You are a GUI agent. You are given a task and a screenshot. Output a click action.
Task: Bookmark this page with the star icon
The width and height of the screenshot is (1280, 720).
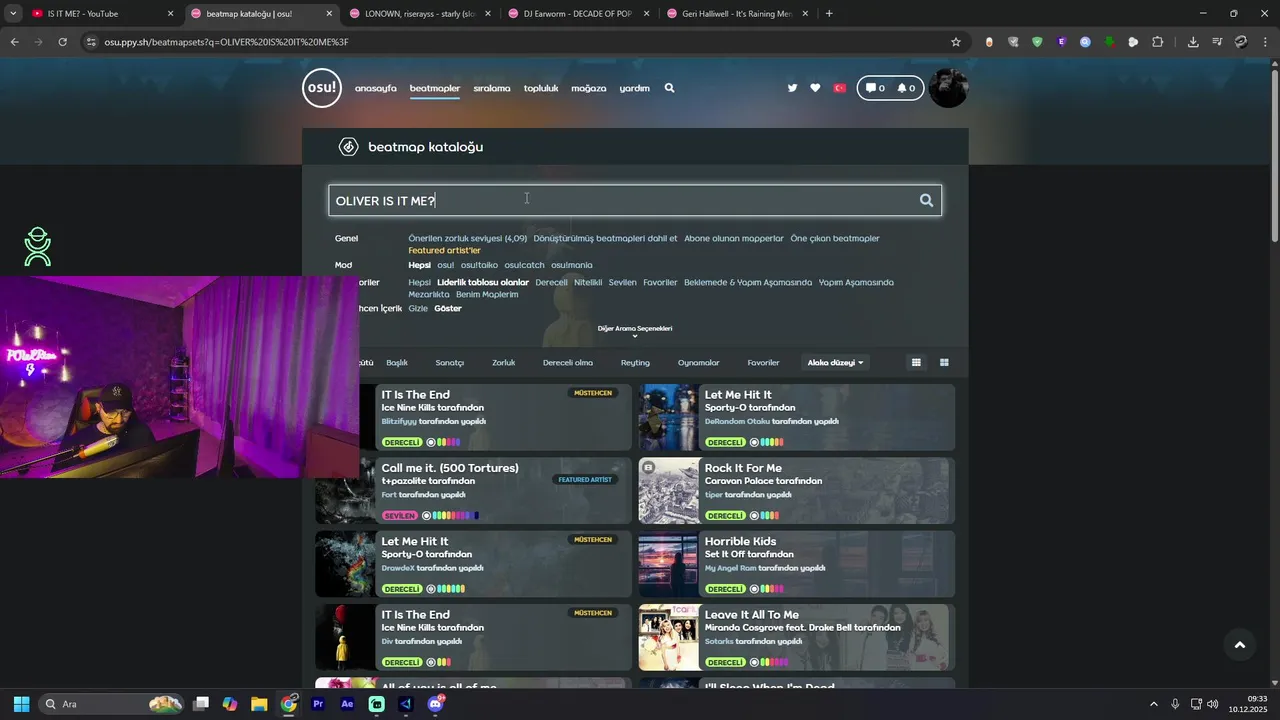955,42
